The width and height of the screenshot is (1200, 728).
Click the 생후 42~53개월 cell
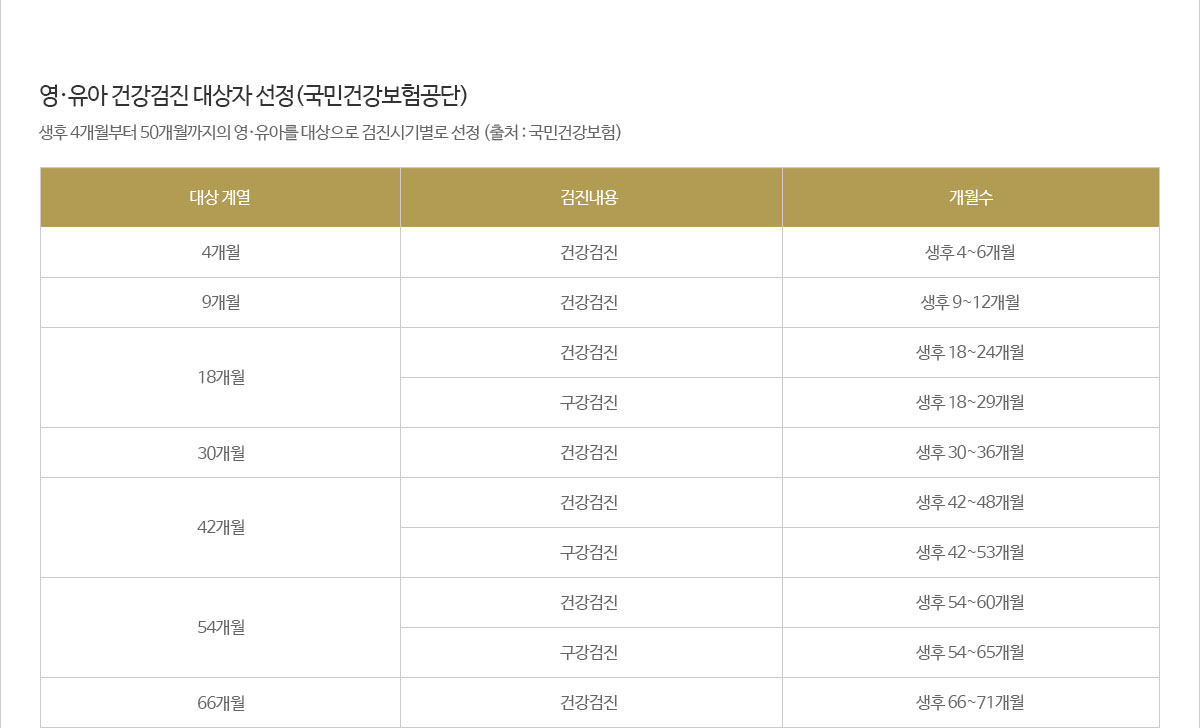(970, 552)
